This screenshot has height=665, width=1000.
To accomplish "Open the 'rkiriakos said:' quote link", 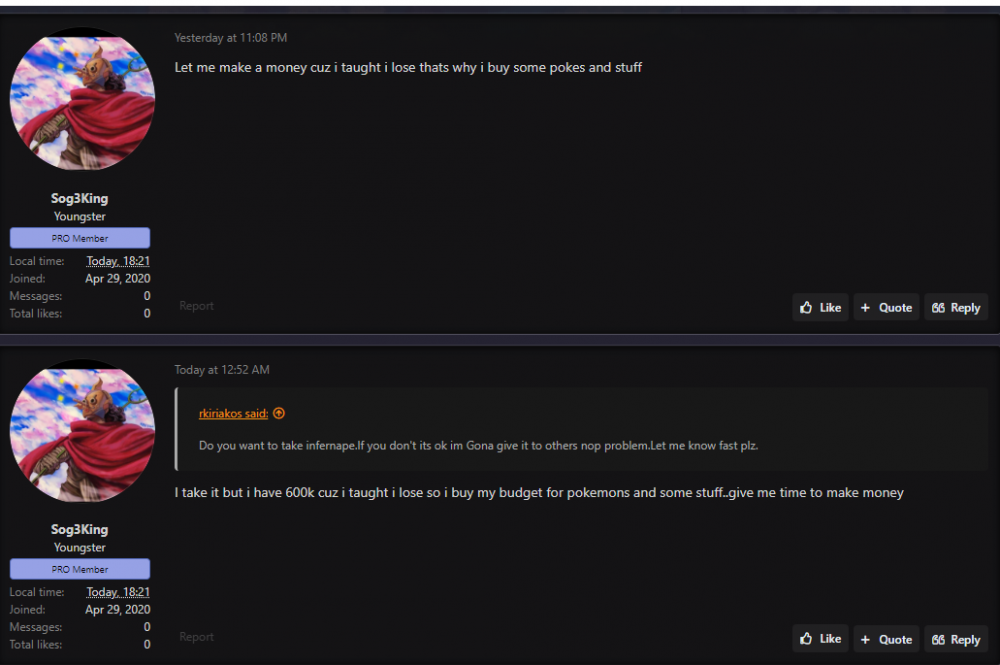I will pyautogui.click(x=233, y=413).
